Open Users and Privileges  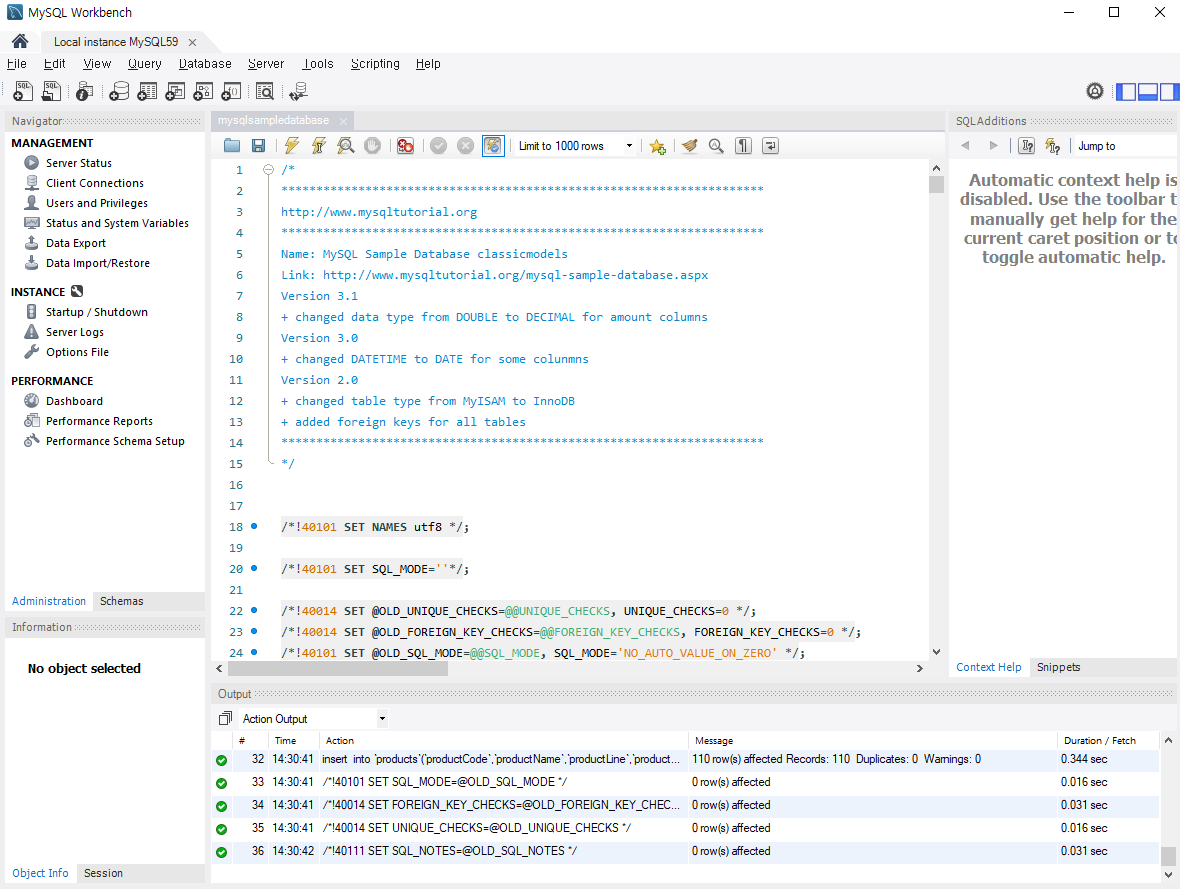96,203
